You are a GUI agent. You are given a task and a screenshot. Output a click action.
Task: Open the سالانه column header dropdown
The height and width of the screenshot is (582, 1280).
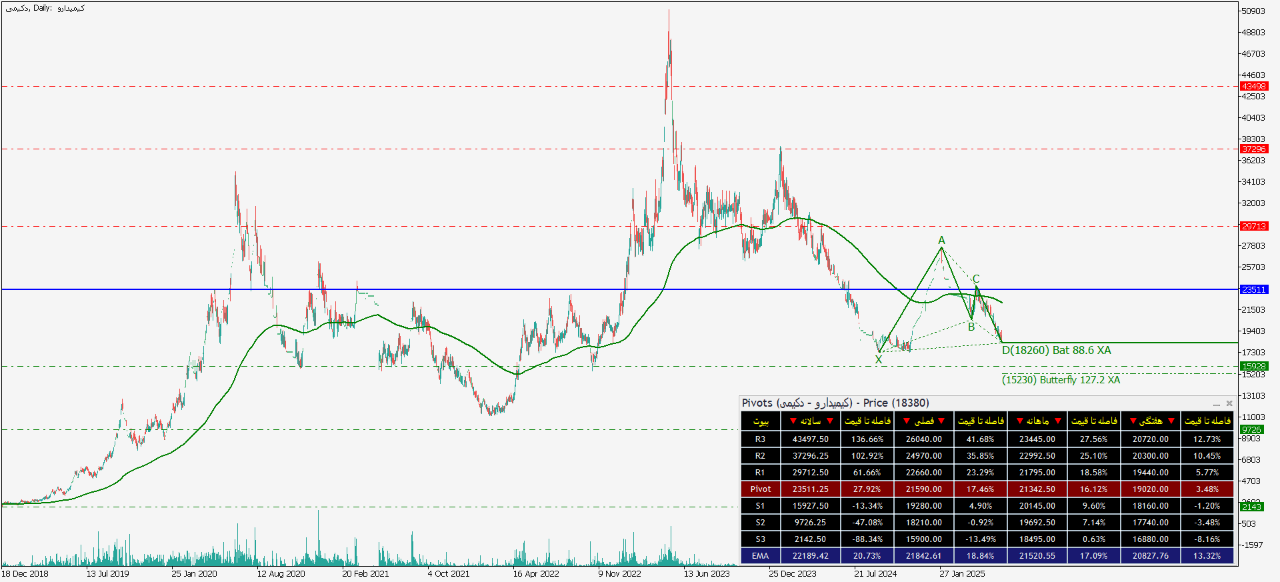tap(811, 421)
